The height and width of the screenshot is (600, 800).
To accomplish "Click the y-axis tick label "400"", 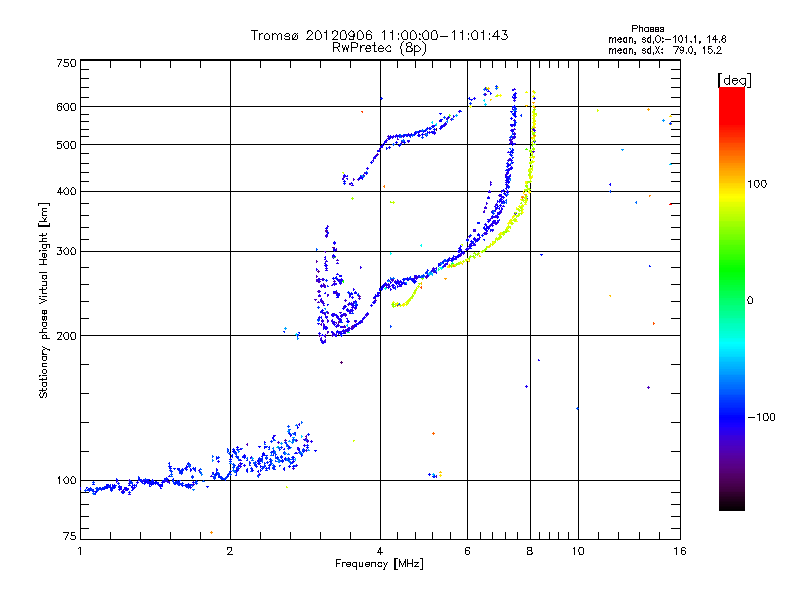I will [x=66, y=192].
